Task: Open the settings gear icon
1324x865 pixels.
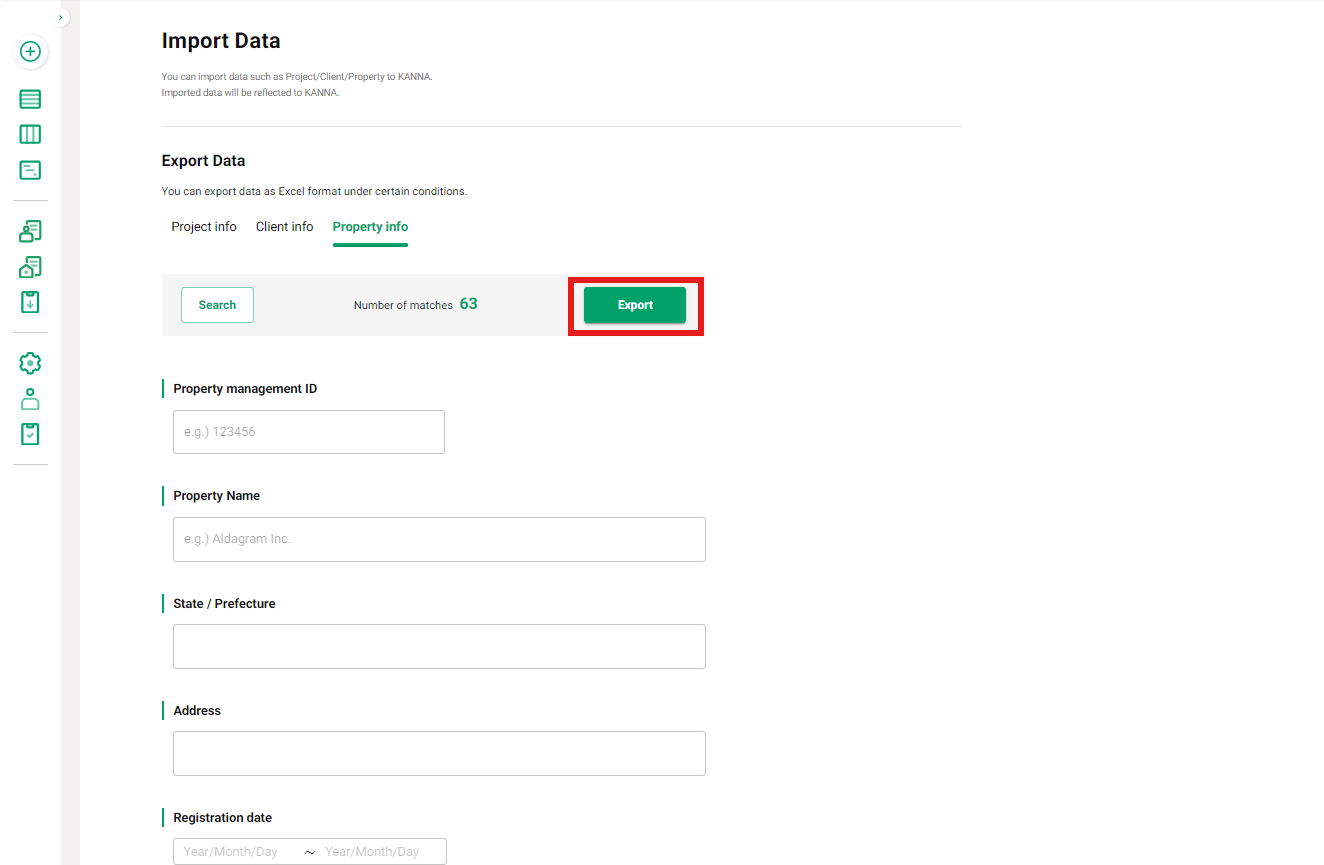Action: tap(30, 363)
